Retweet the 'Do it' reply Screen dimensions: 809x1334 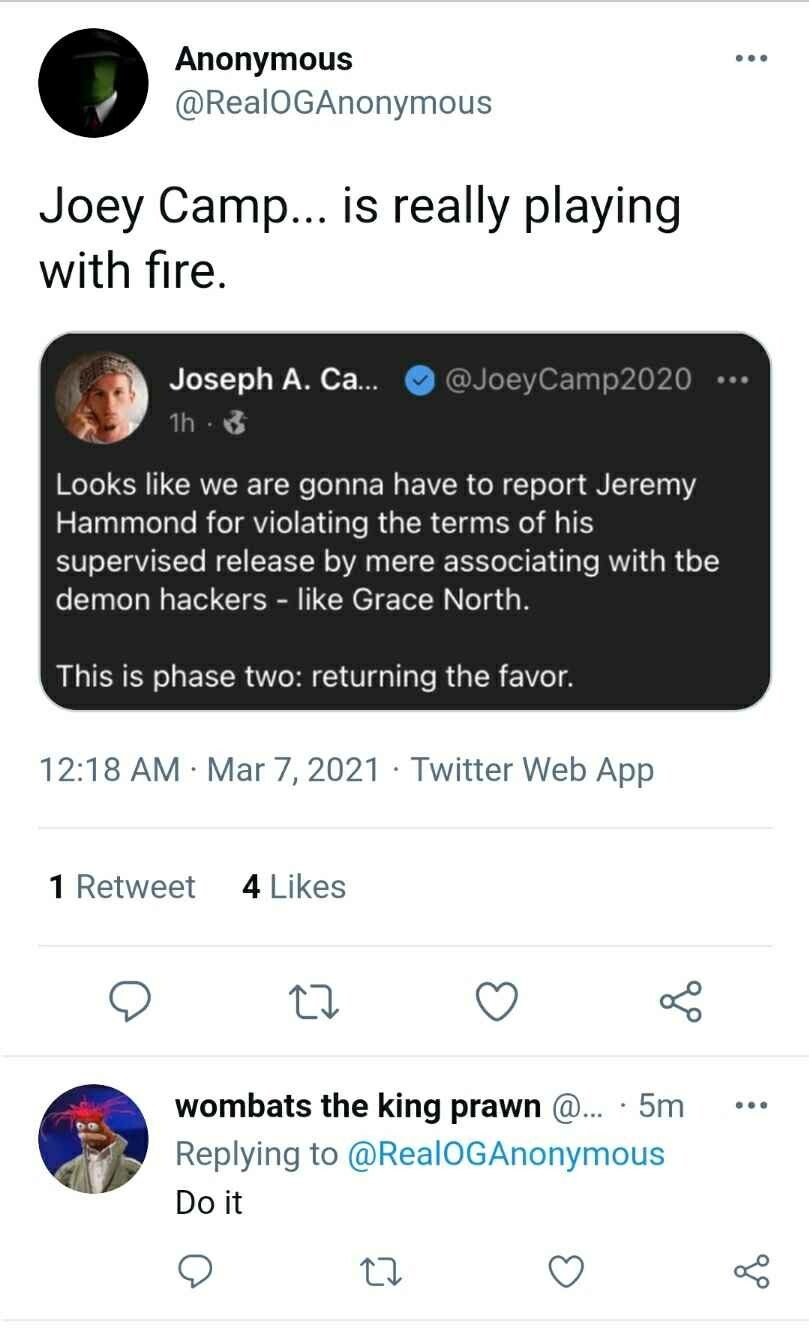(382, 1271)
